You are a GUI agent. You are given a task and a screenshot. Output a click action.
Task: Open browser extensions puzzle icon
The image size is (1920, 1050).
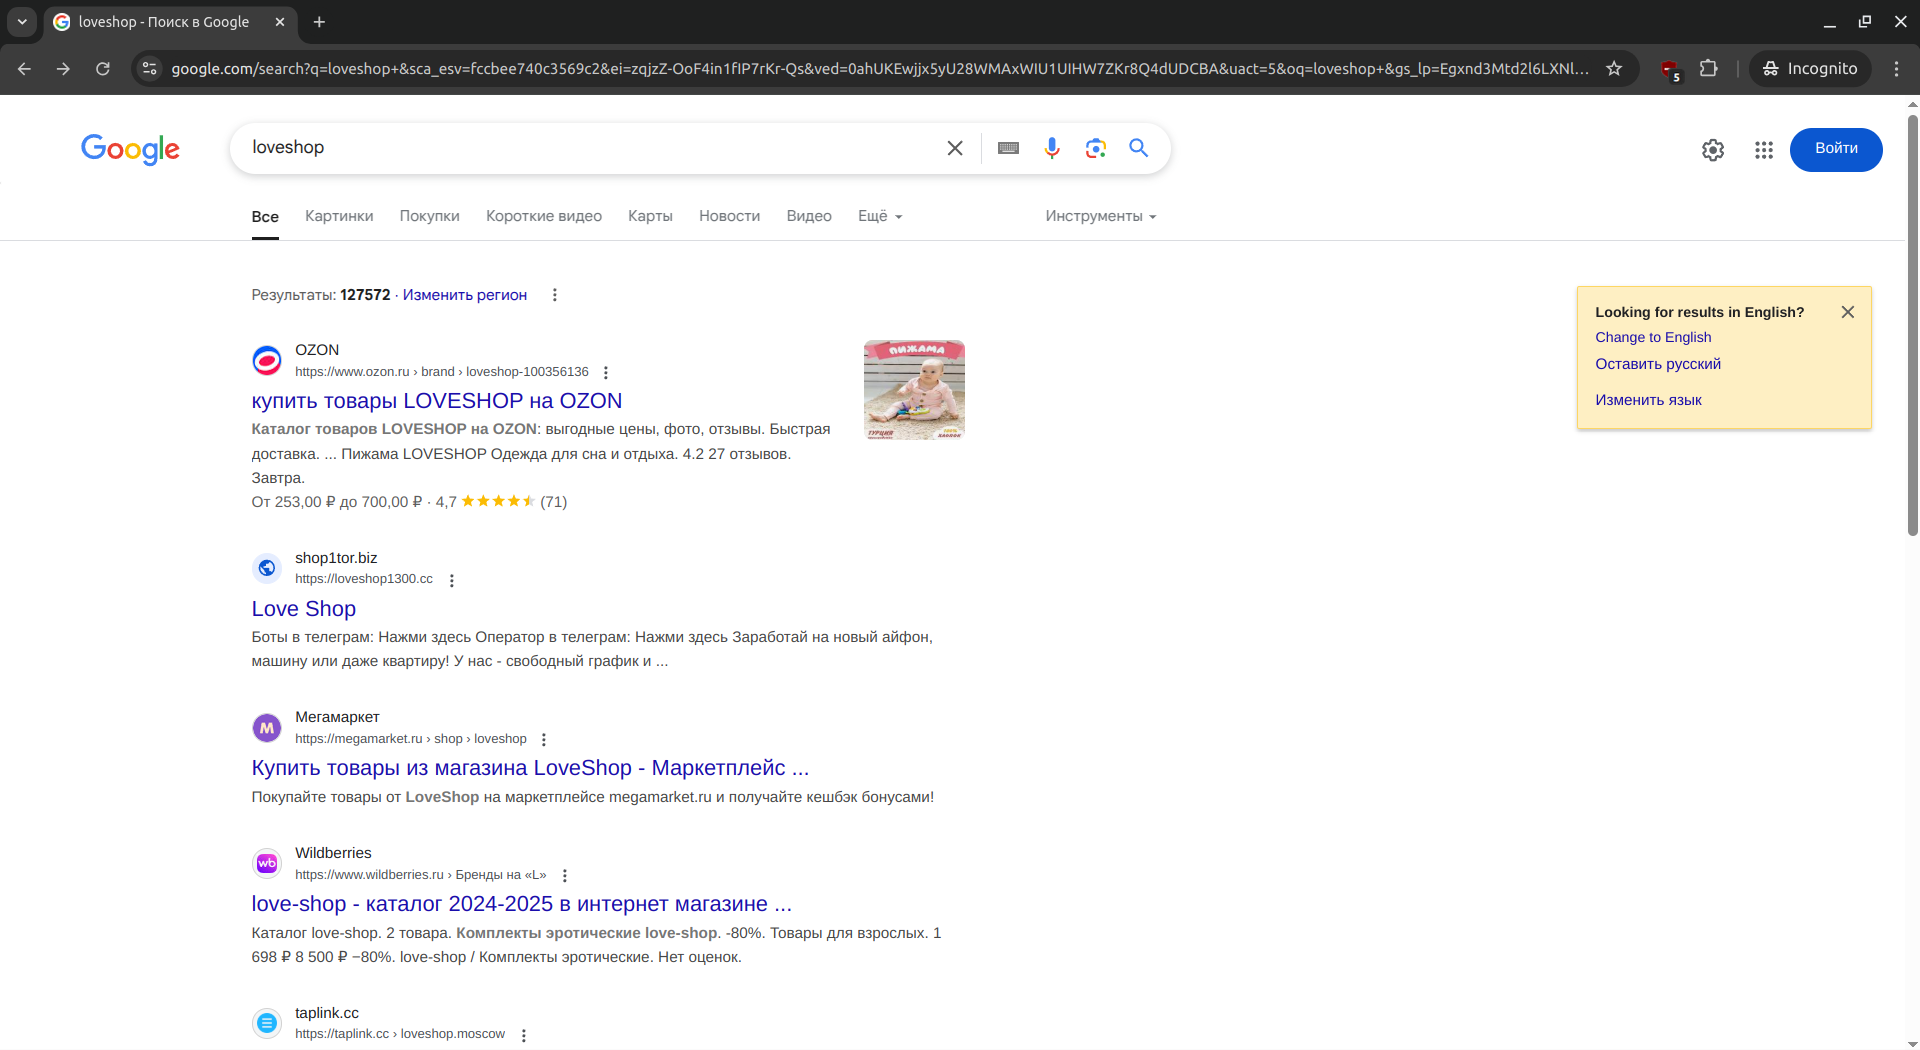click(1709, 68)
